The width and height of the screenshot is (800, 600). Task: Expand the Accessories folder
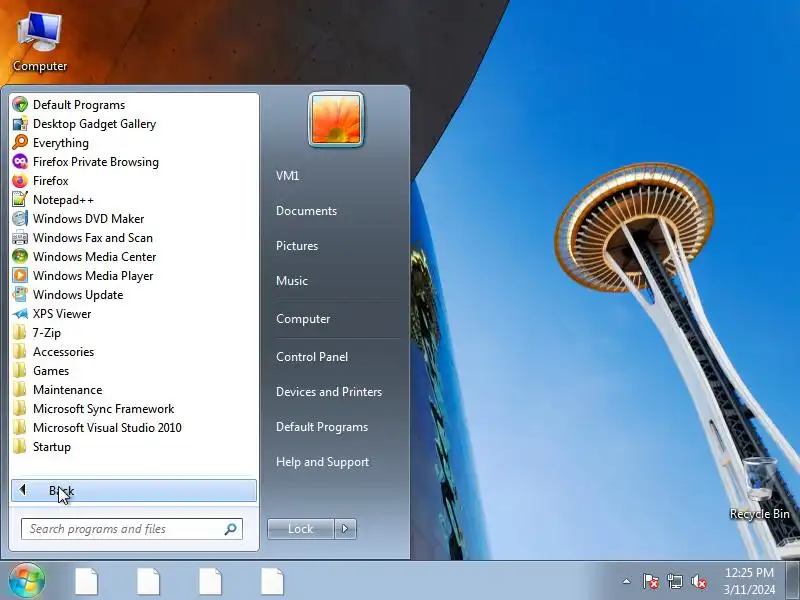[x=134, y=352]
